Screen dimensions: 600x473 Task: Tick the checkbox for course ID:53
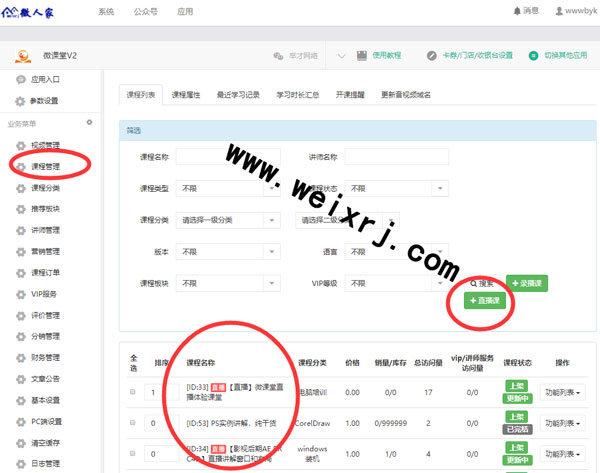point(132,422)
